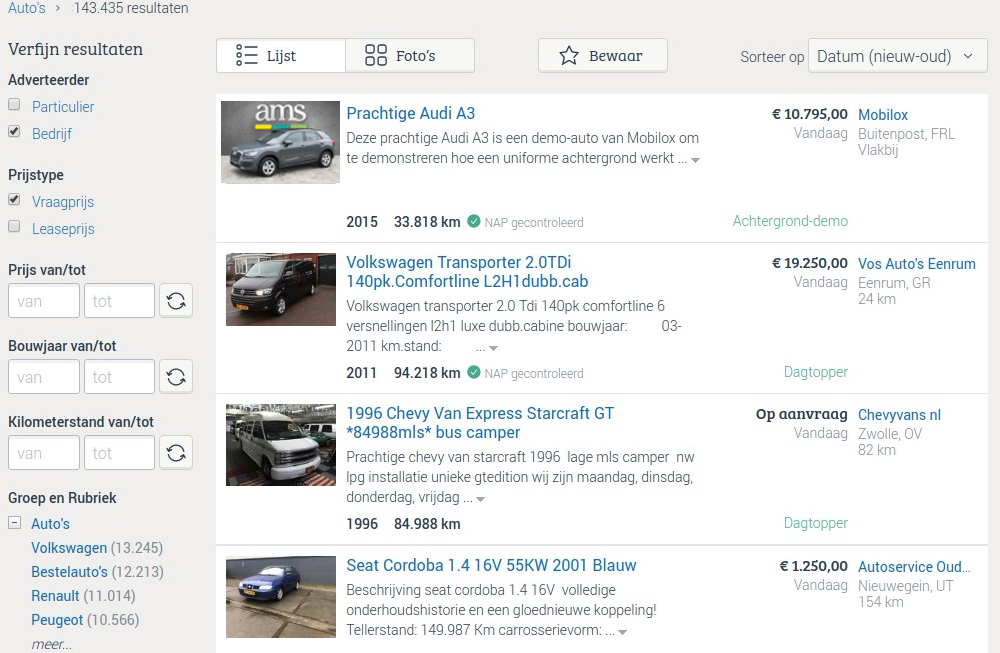This screenshot has width=1000, height=653.
Task: Switch to Foto's view
Action: point(410,55)
